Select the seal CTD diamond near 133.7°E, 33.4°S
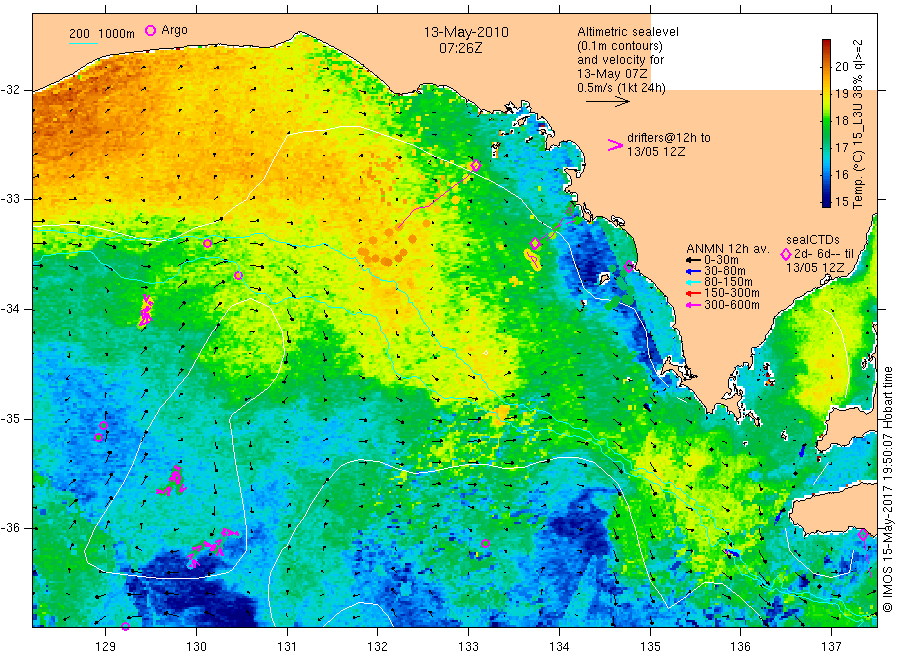This screenshot has height=660, width=900. [535, 244]
